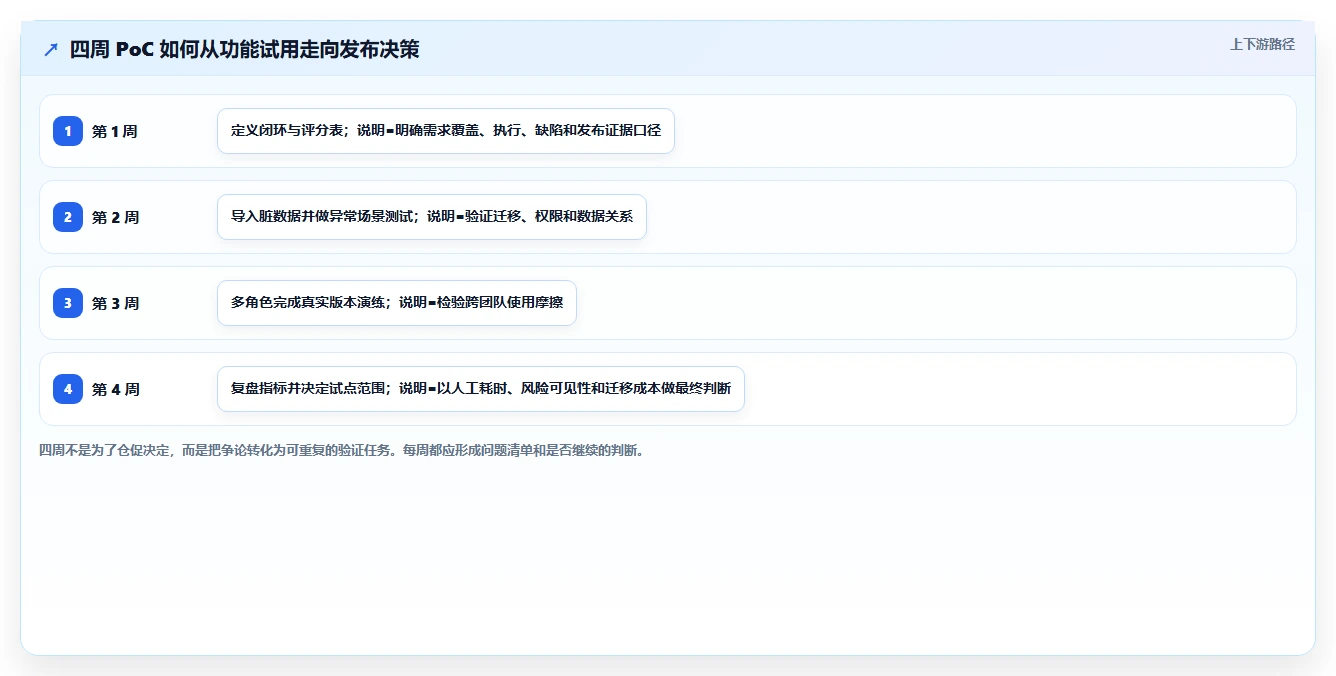Click the footnote starting 四周不是为了仓促决定
The width and height of the screenshot is (1336, 676).
pyautogui.click(x=343, y=450)
